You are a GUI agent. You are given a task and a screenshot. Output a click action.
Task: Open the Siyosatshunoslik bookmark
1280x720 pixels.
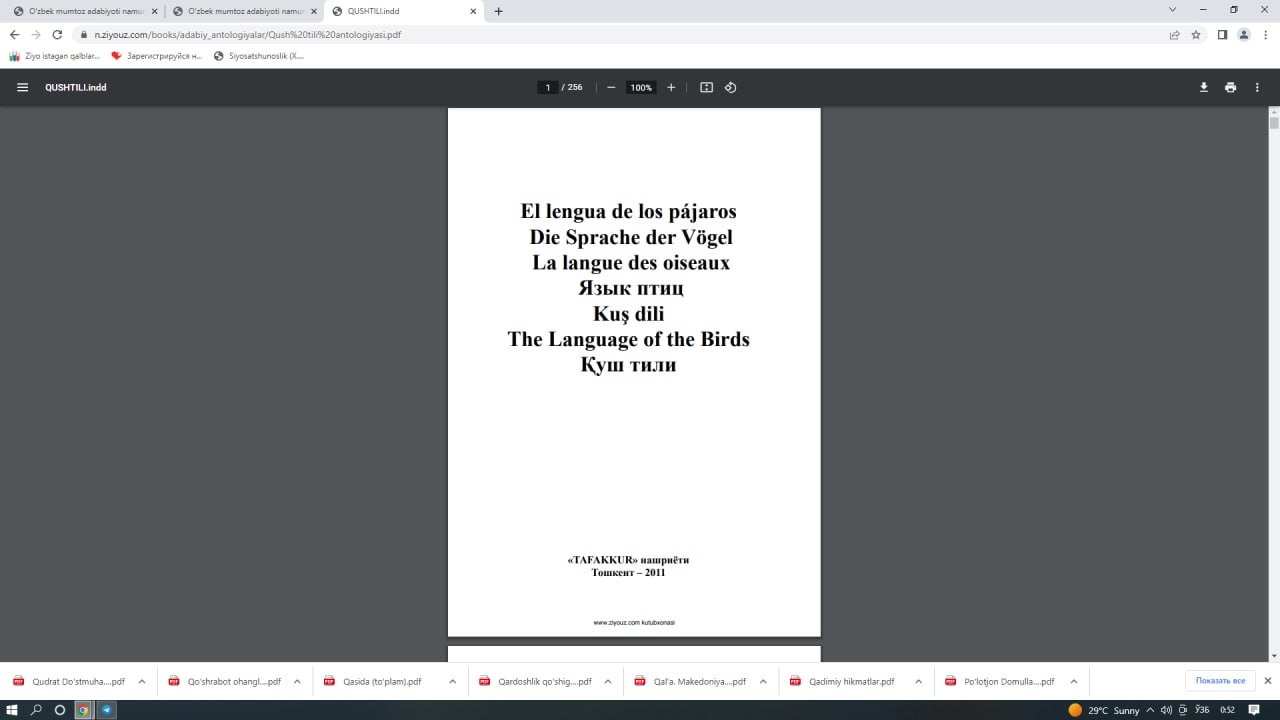(260, 56)
